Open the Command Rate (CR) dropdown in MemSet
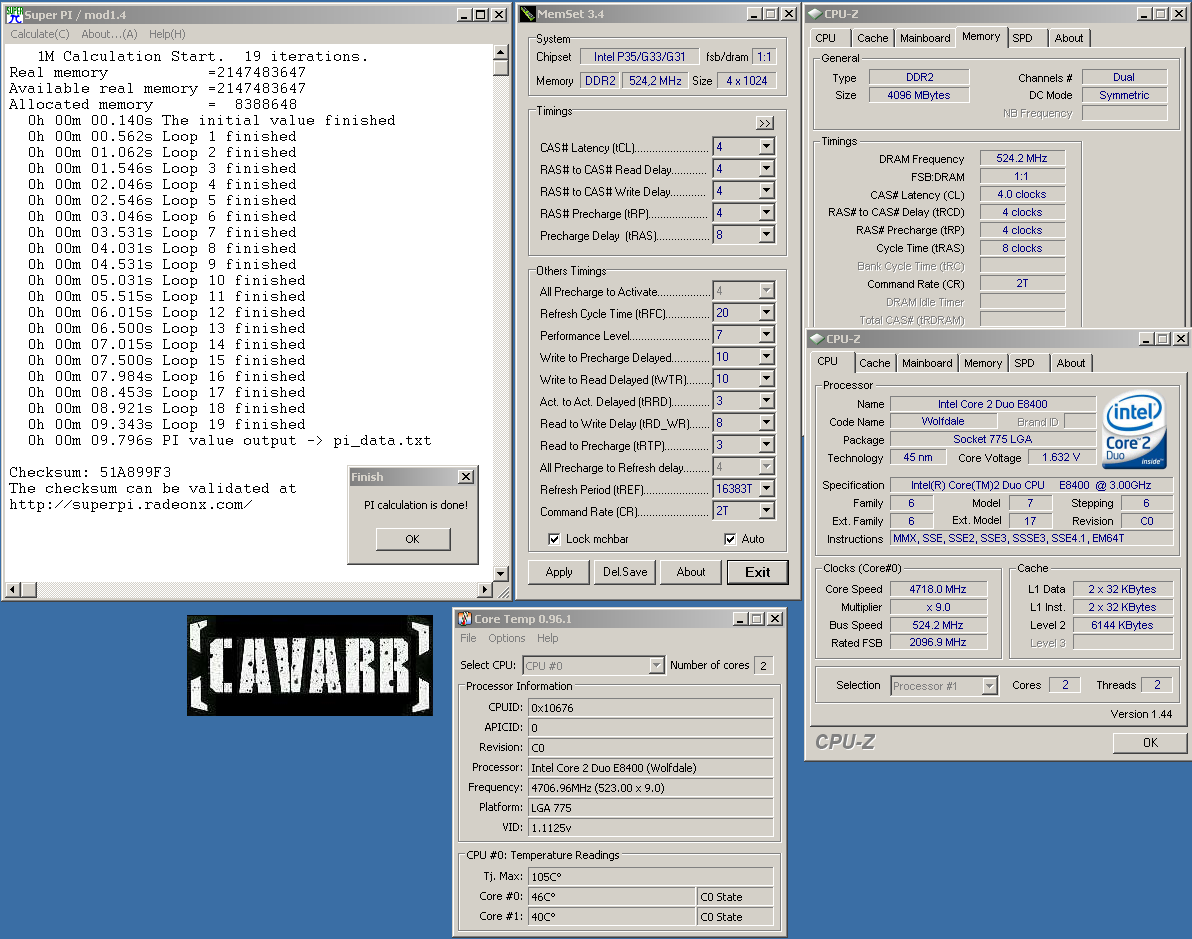This screenshot has width=1192, height=939. click(x=766, y=511)
